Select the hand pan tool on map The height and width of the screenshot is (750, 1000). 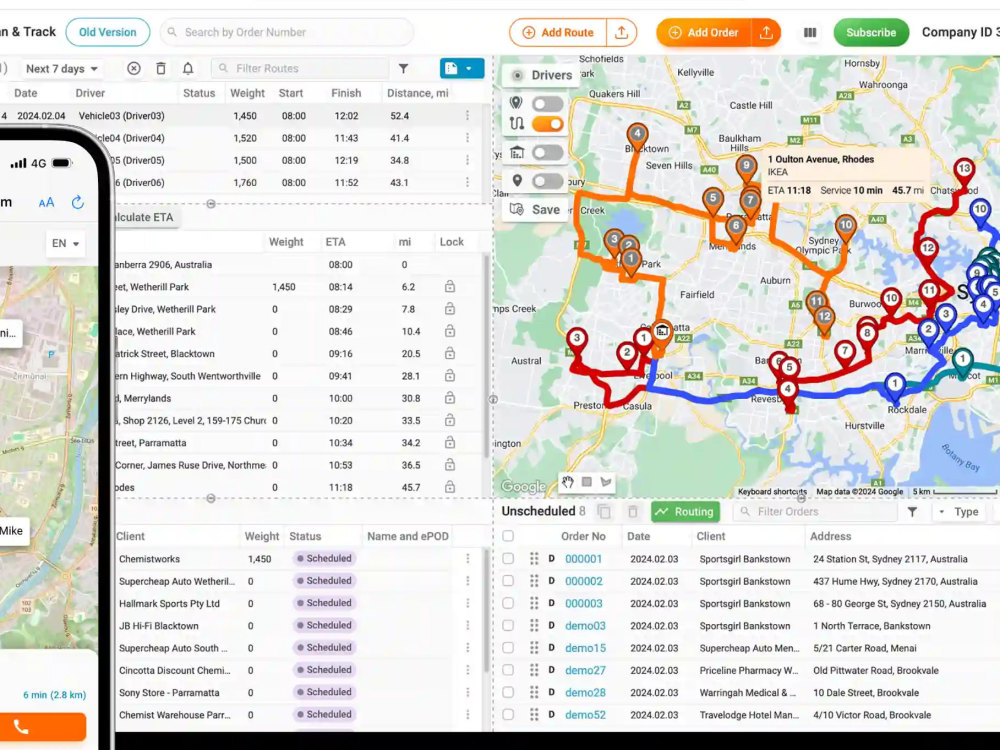568,482
